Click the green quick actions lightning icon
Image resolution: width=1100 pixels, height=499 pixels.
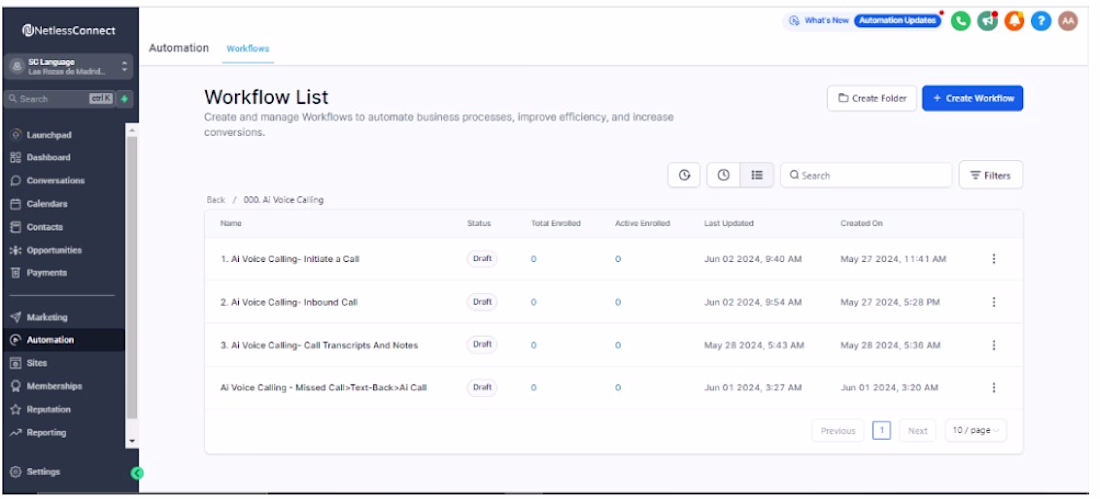point(124,99)
